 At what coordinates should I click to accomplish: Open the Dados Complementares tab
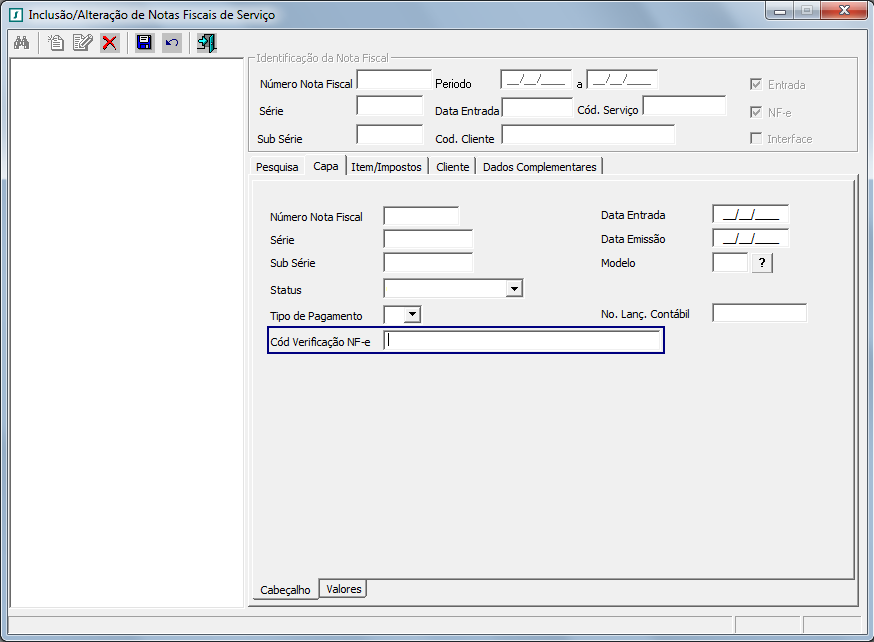tap(539, 167)
